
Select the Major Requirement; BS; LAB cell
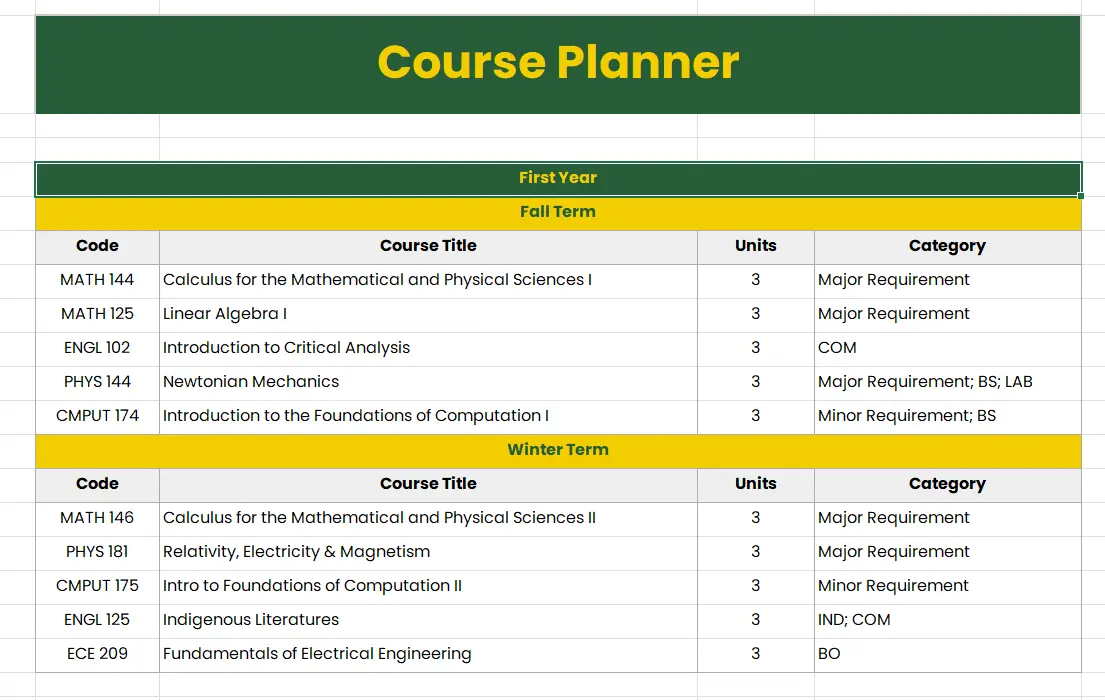click(x=946, y=382)
